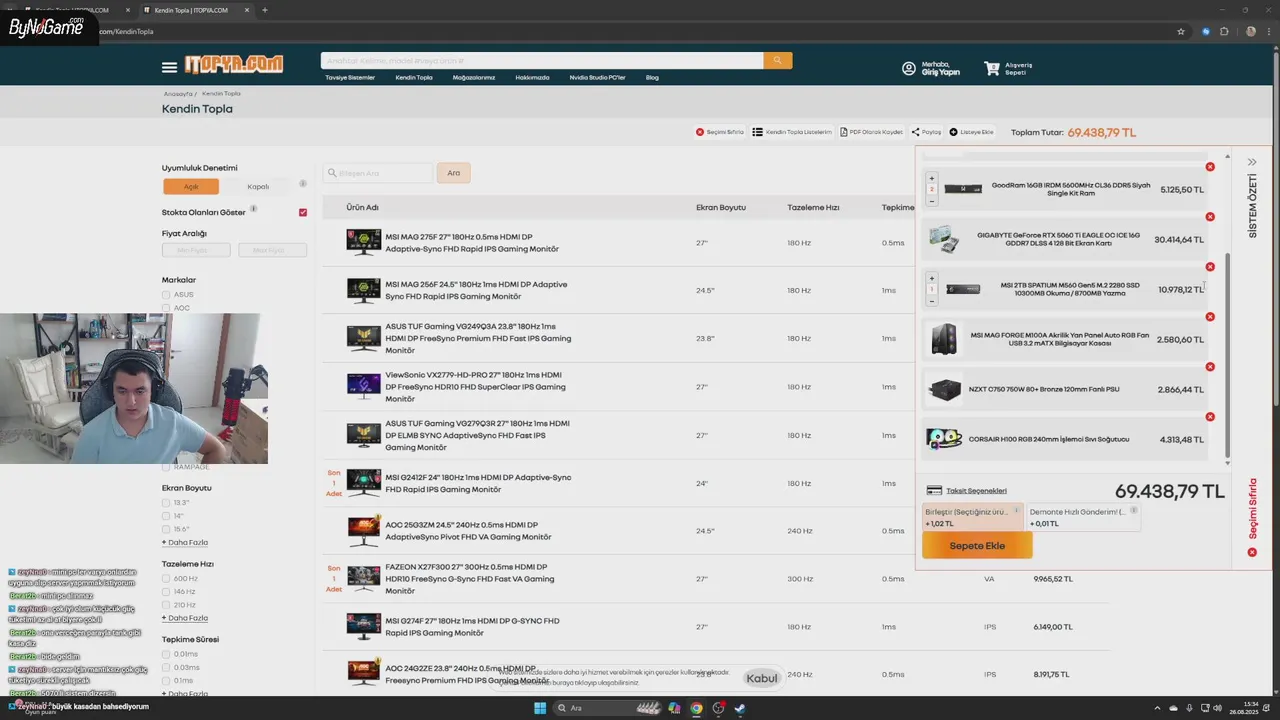Remove NZXT C750 PSU with red X
The width and height of the screenshot is (1280, 720).
pyautogui.click(x=1210, y=367)
